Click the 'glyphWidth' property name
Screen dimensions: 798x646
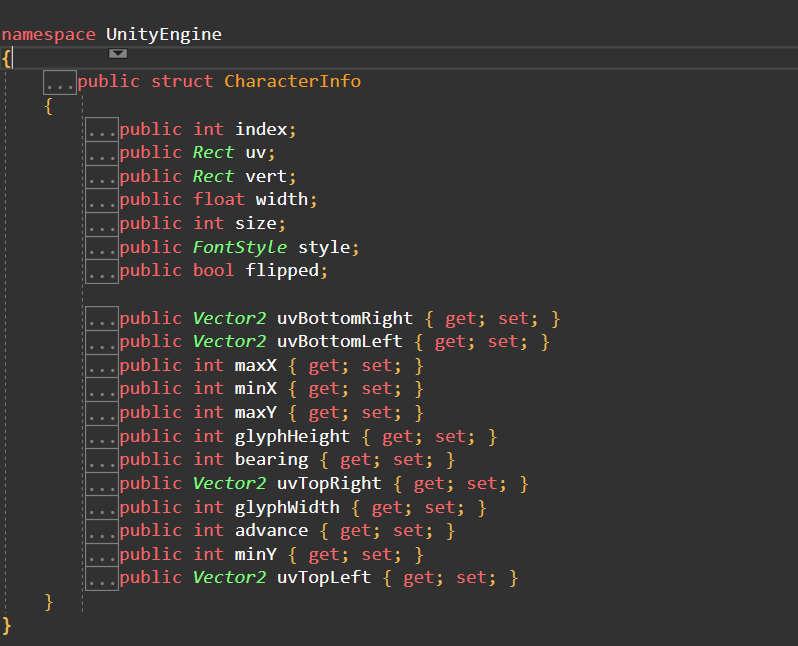pyautogui.click(x=287, y=508)
